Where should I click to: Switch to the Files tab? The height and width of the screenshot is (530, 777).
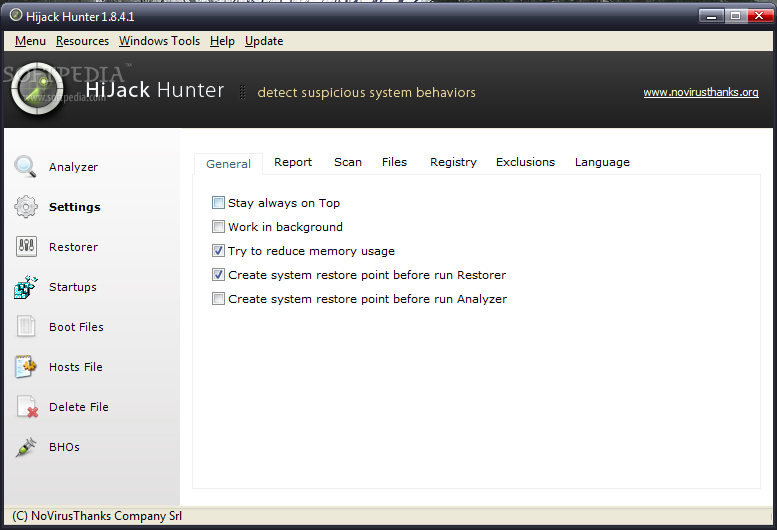click(x=394, y=162)
